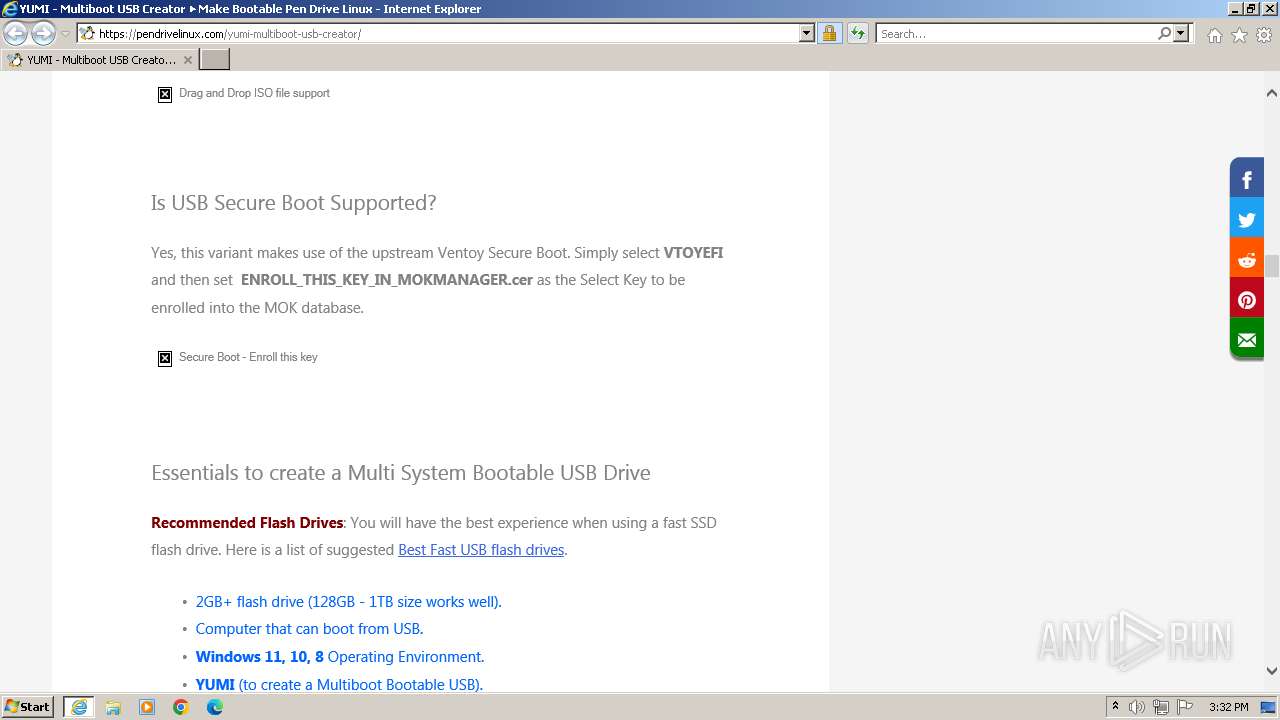
Task: Click the ENROLL_THIS_KEY_IN_MOKMANAGER.cer text
Action: coord(387,280)
